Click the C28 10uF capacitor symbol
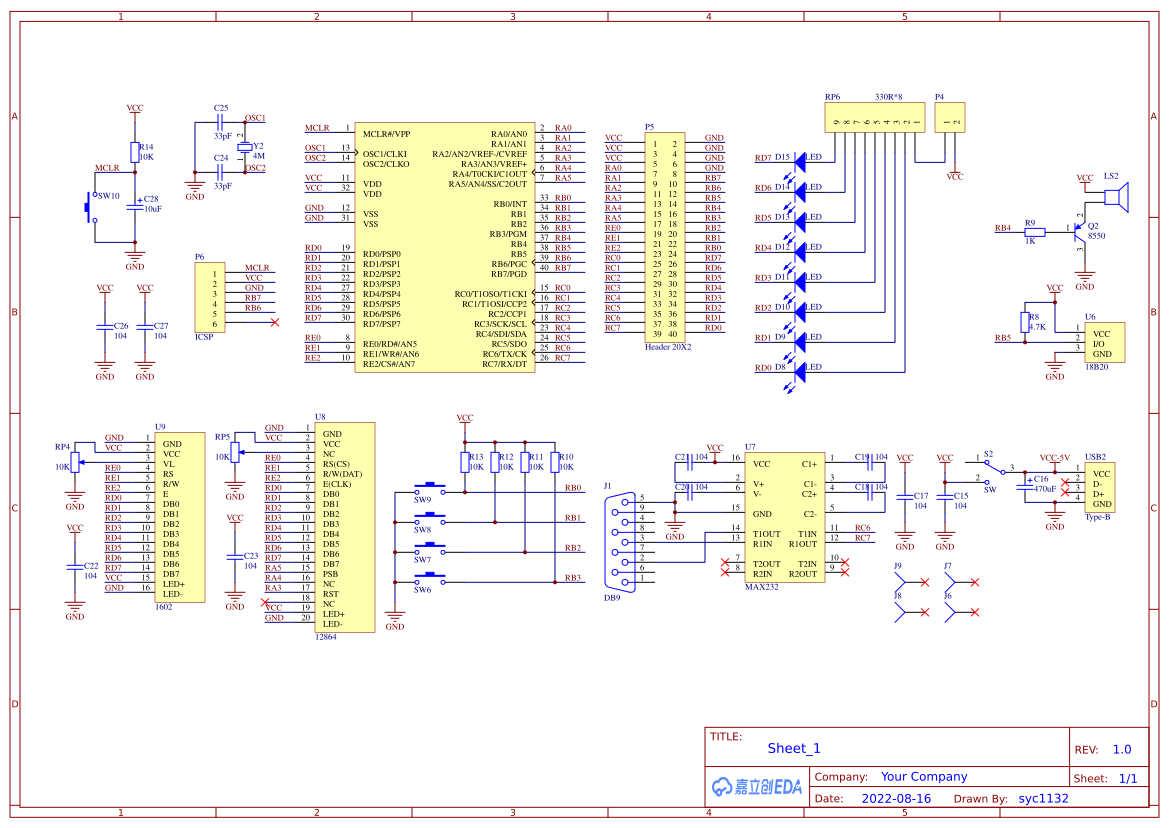 (135, 205)
